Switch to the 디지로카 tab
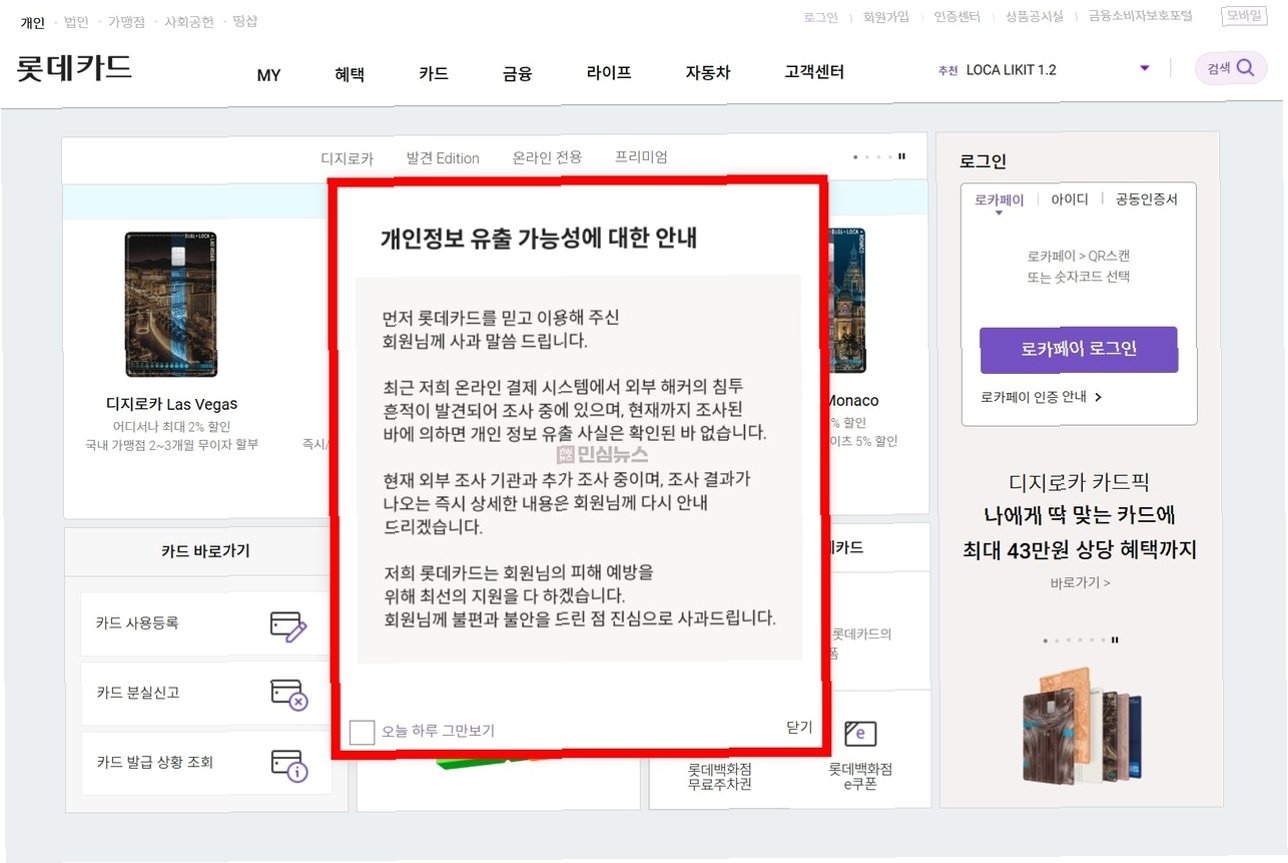This screenshot has height=863, width=1288. tap(347, 158)
